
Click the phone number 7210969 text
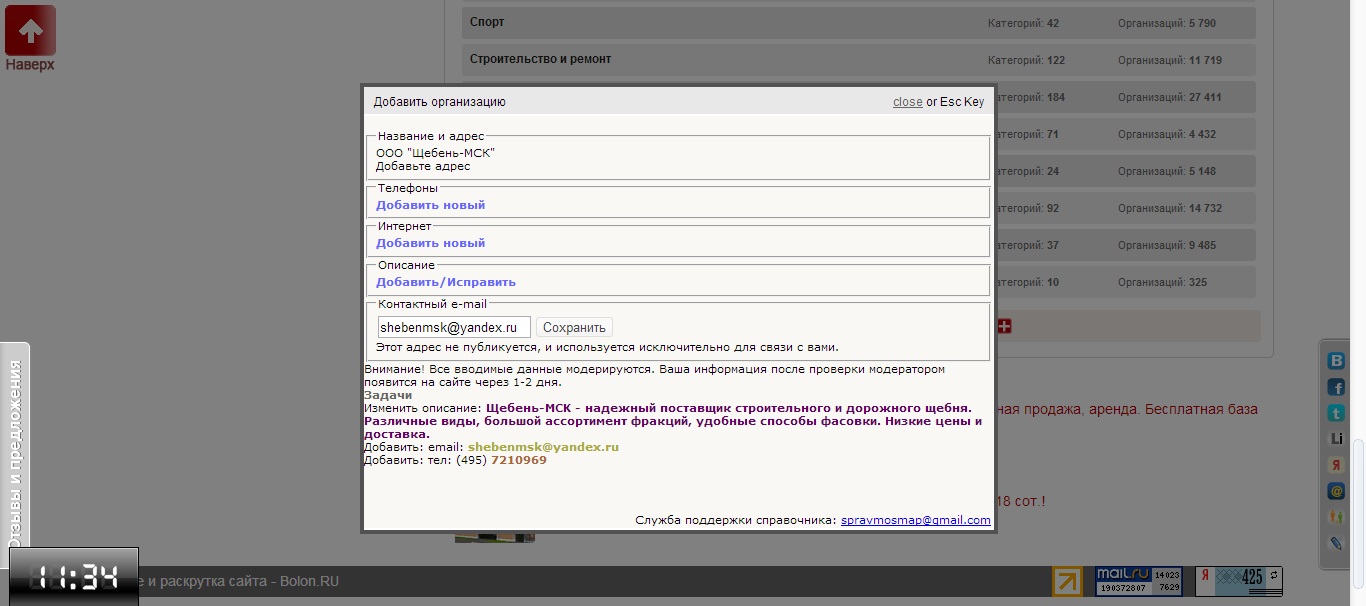[x=518, y=460]
